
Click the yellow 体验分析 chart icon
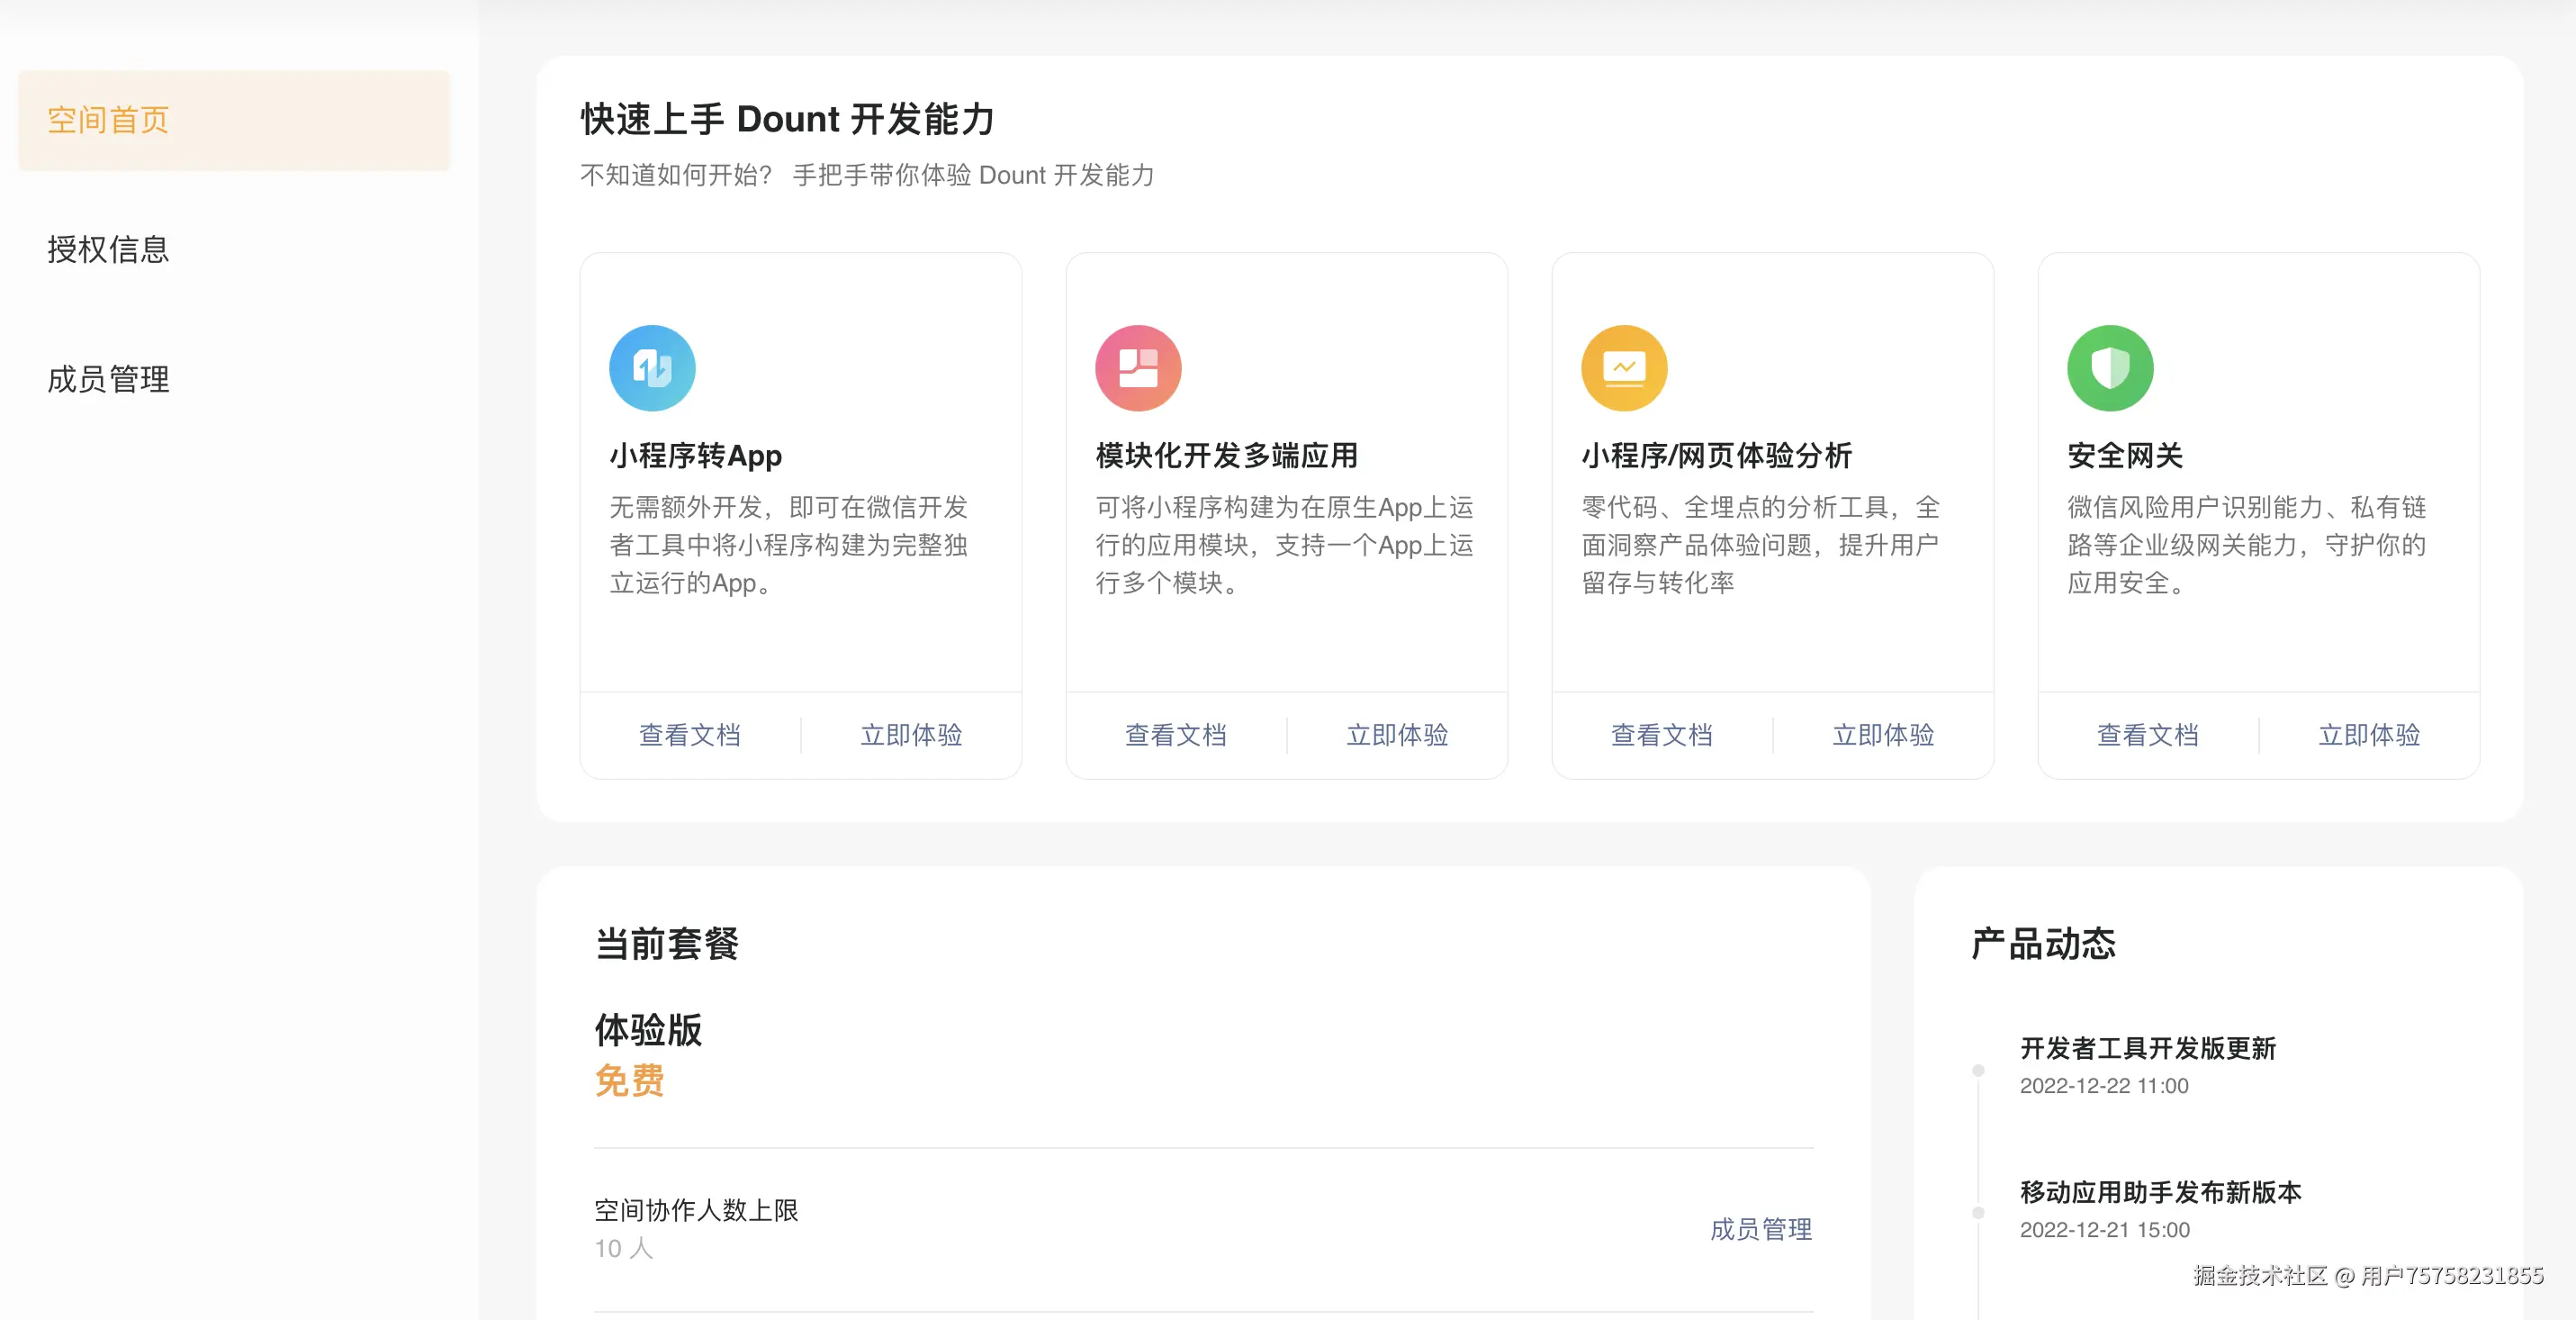tap(1624, 368)
